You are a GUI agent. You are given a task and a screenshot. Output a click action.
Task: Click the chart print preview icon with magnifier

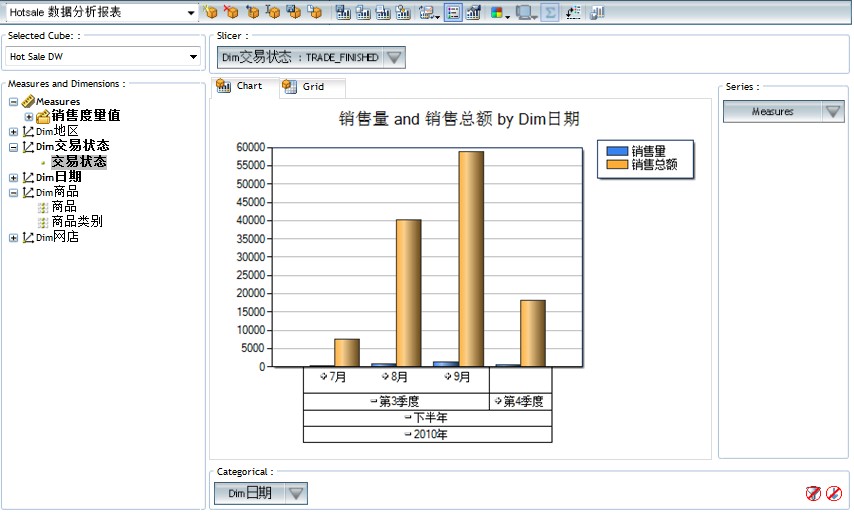(404, 12)
